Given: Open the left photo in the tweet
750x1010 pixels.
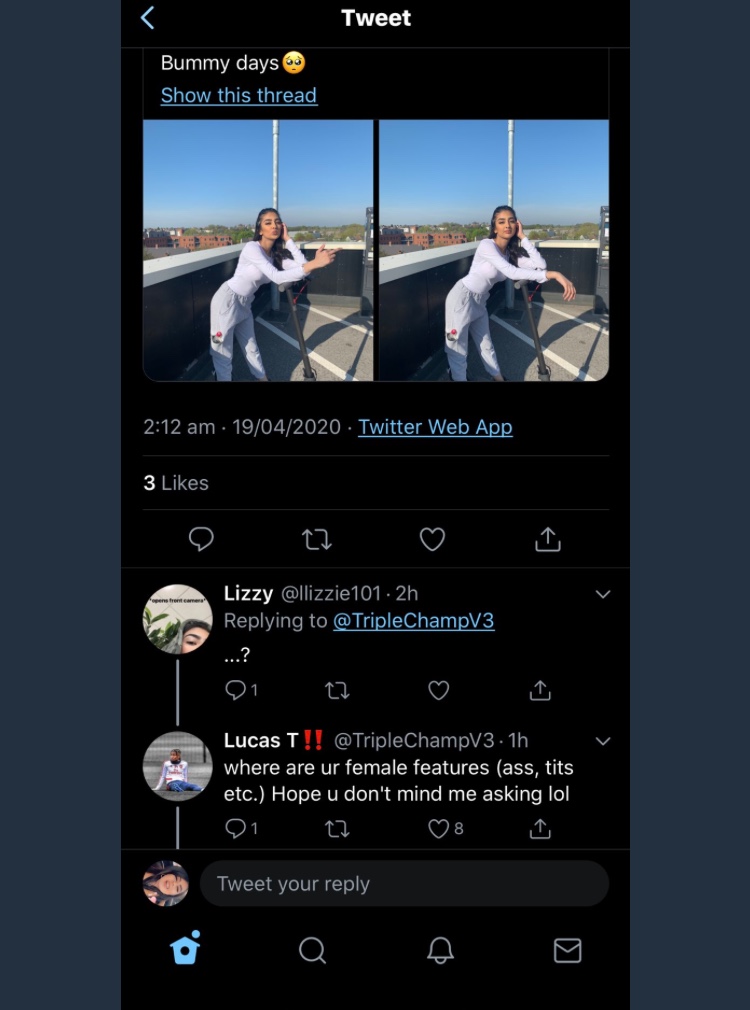Looking at the screenshot, I should pos(258,250).
